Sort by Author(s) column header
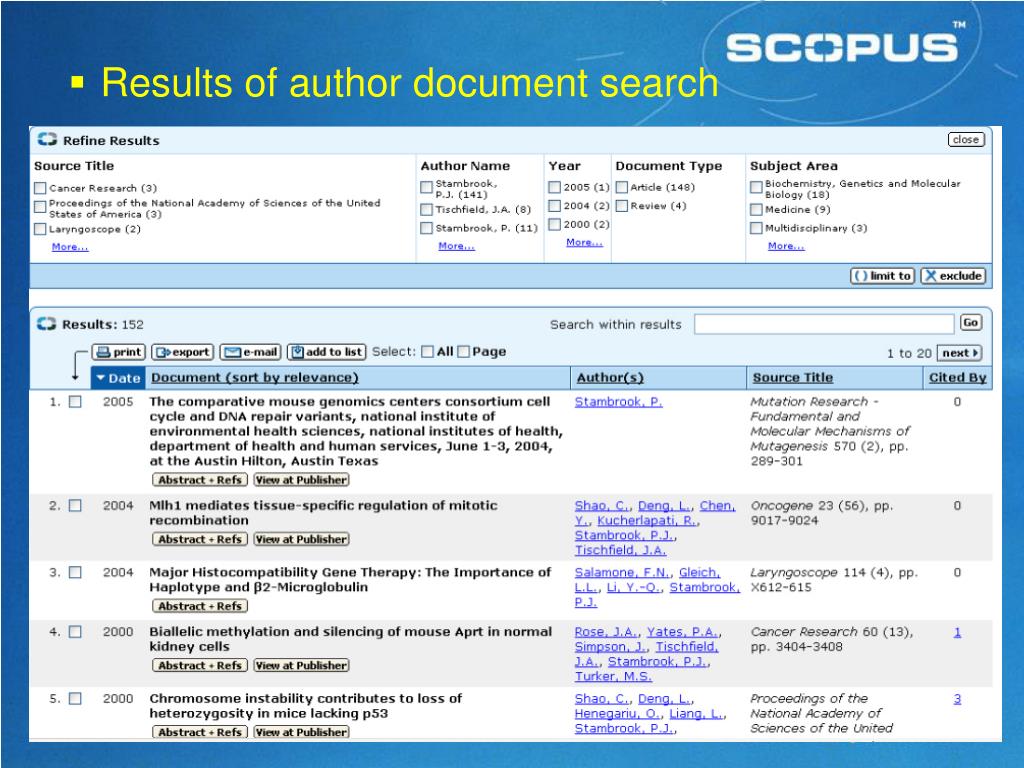 pyautogui.click(x=610, y=377)
